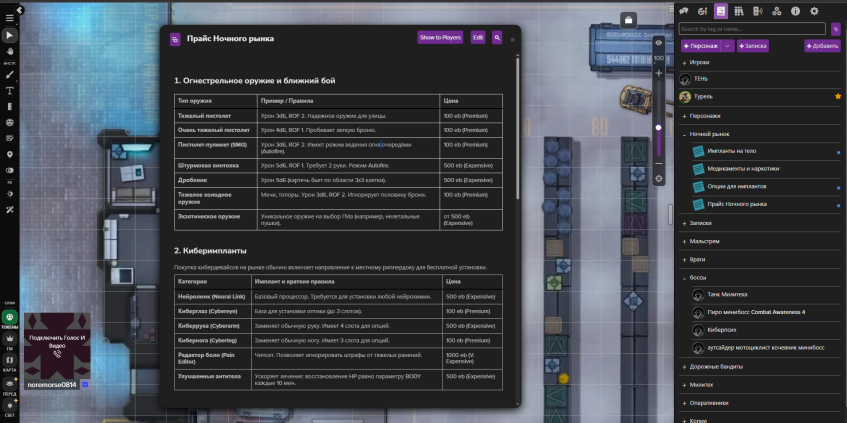
Task: Open the dice rolling tool
Action: [9, 123]
